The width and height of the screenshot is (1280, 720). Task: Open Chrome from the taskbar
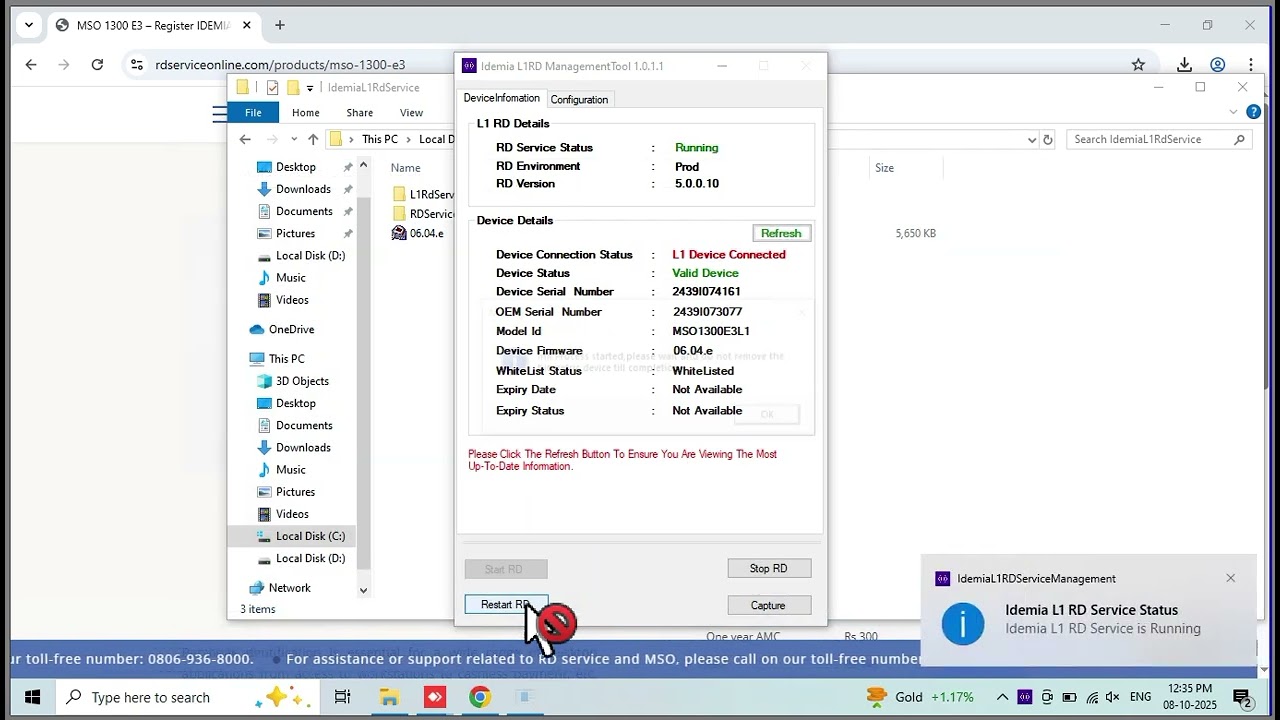click(480, 697)
